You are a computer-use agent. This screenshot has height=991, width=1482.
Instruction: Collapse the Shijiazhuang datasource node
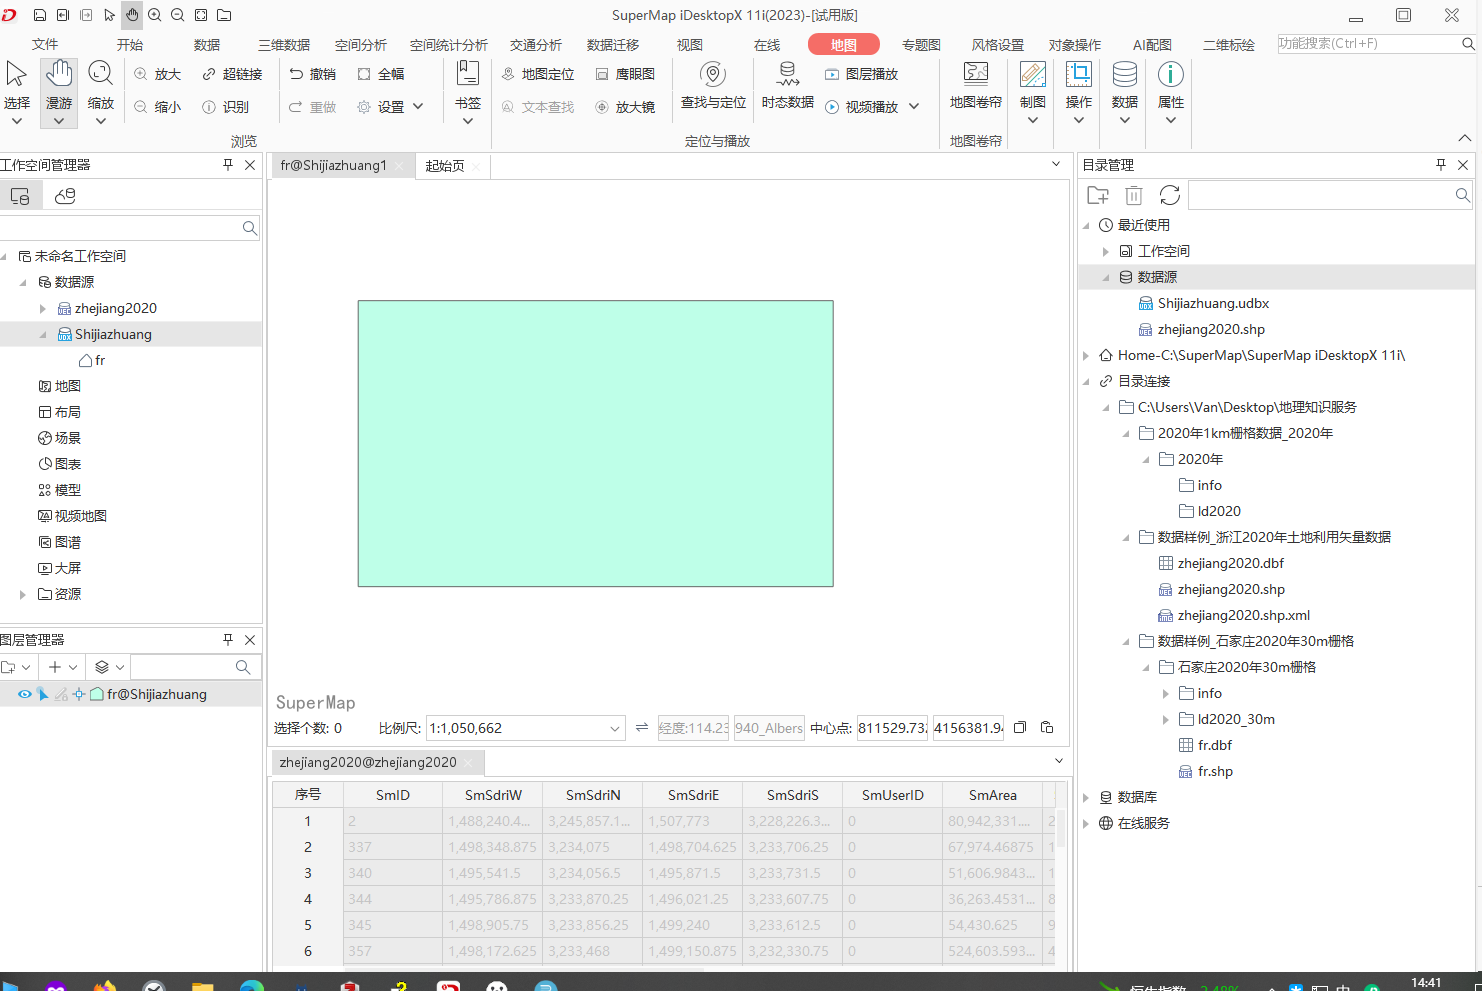[43, 335]
